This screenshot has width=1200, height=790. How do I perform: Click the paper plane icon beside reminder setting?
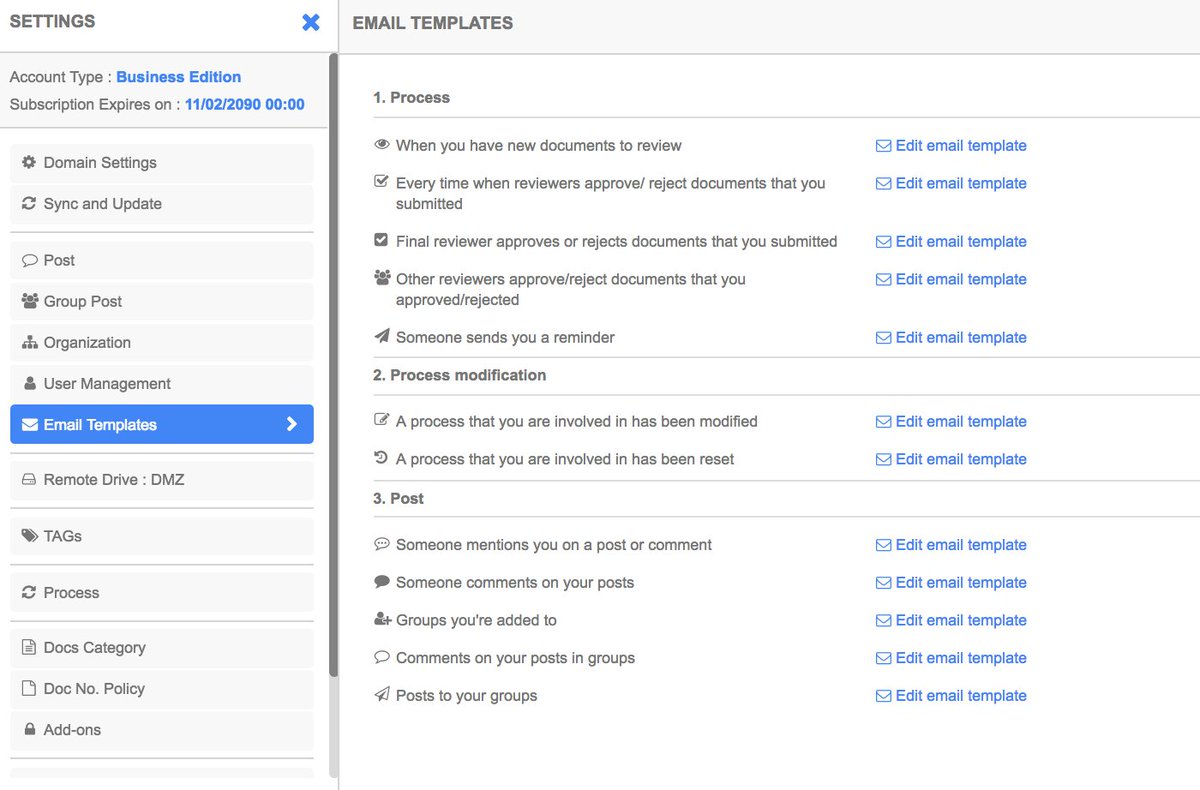382,336
